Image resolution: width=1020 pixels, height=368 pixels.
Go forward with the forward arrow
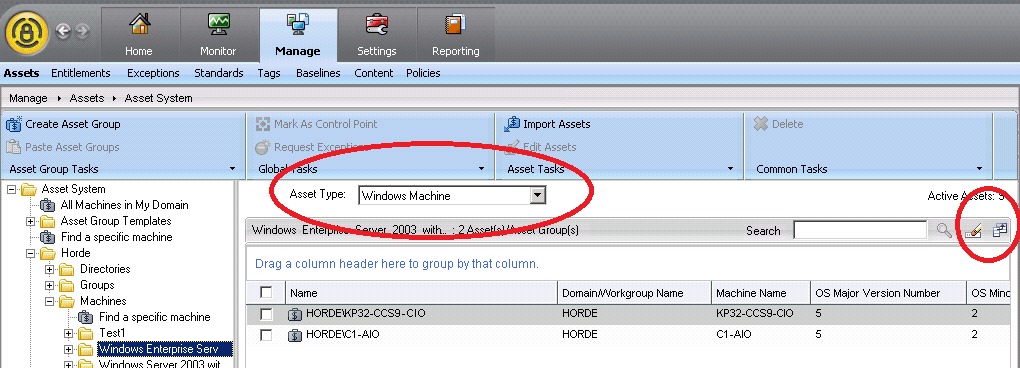83,31
